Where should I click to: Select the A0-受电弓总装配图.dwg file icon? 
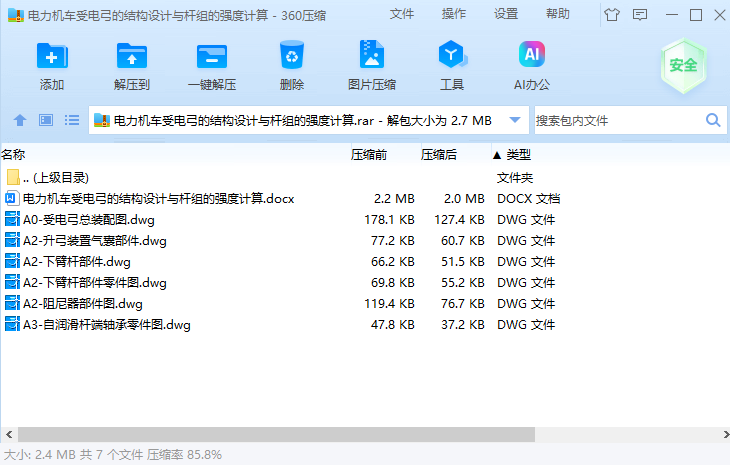coord(12,220)
